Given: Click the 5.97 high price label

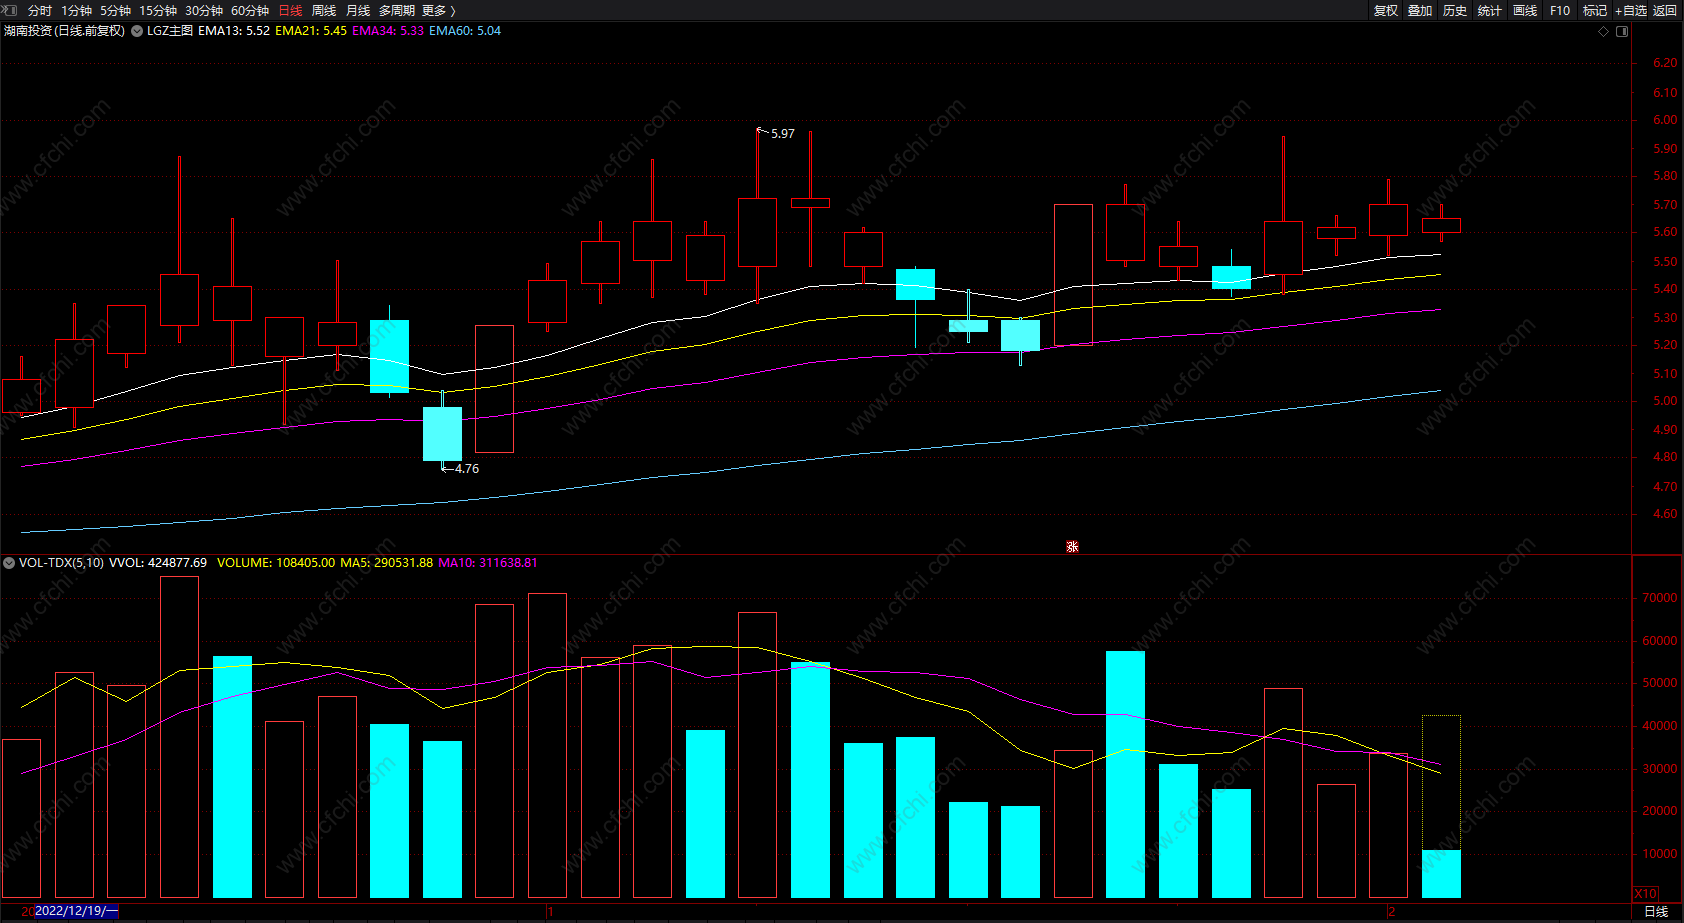Looking at the screenshot, I should pos(783,134).
